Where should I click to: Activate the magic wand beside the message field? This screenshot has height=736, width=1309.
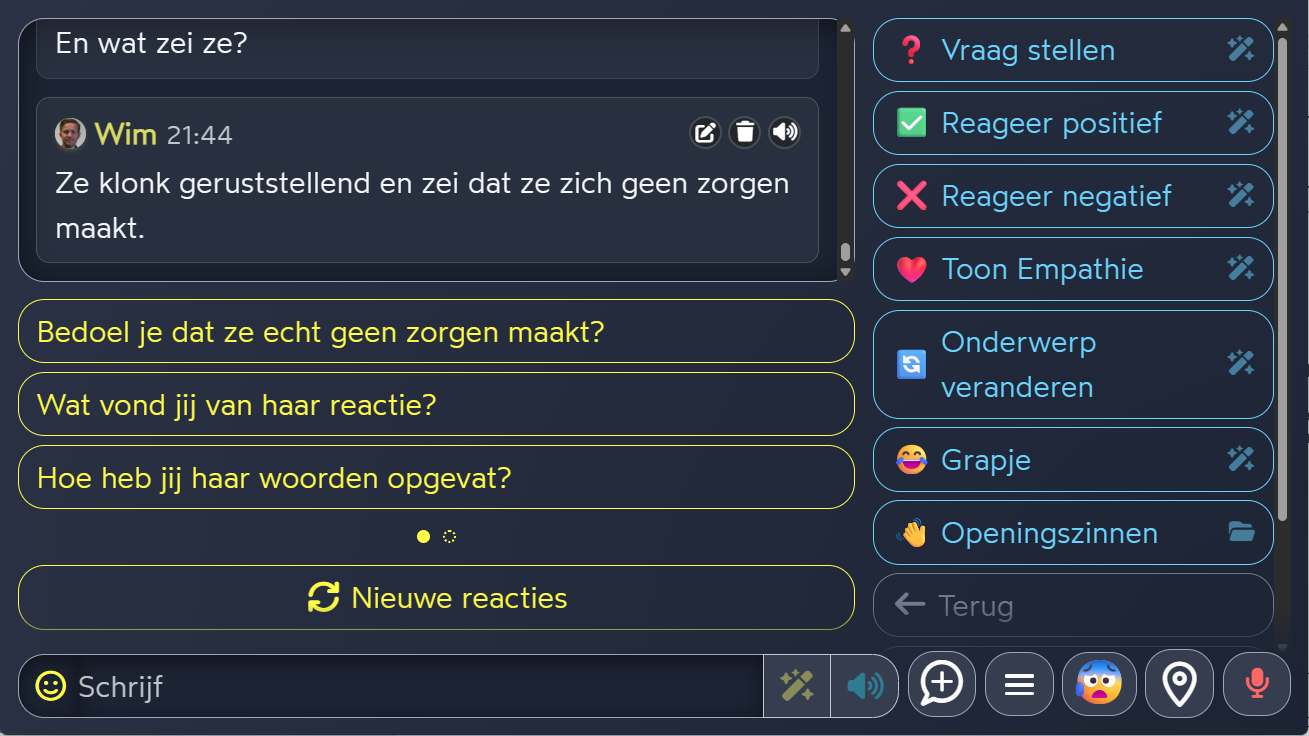point(796,685)
